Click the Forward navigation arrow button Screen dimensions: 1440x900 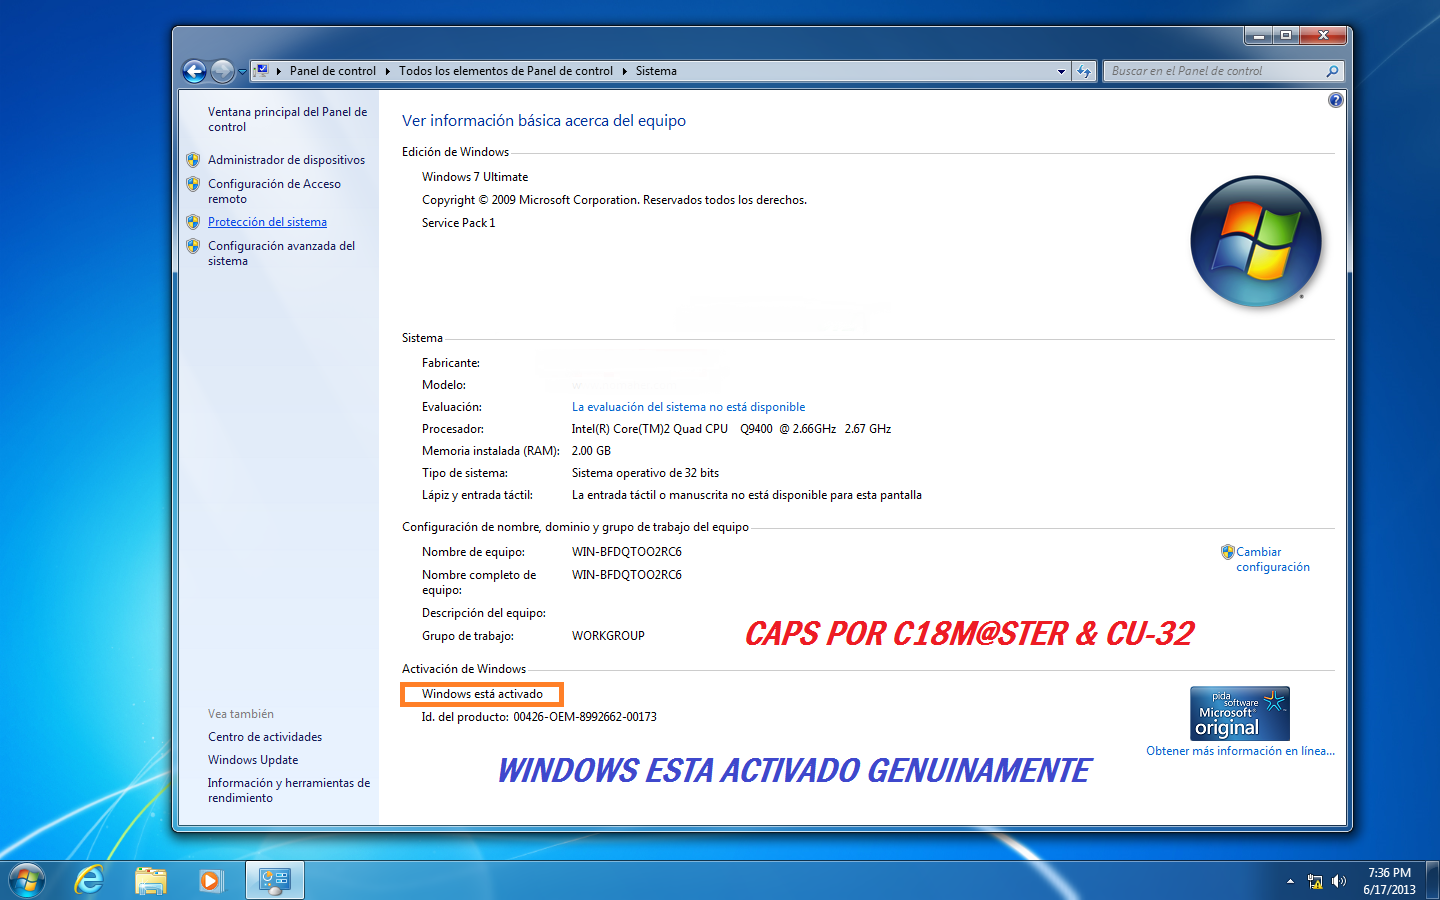pos(223,71)
